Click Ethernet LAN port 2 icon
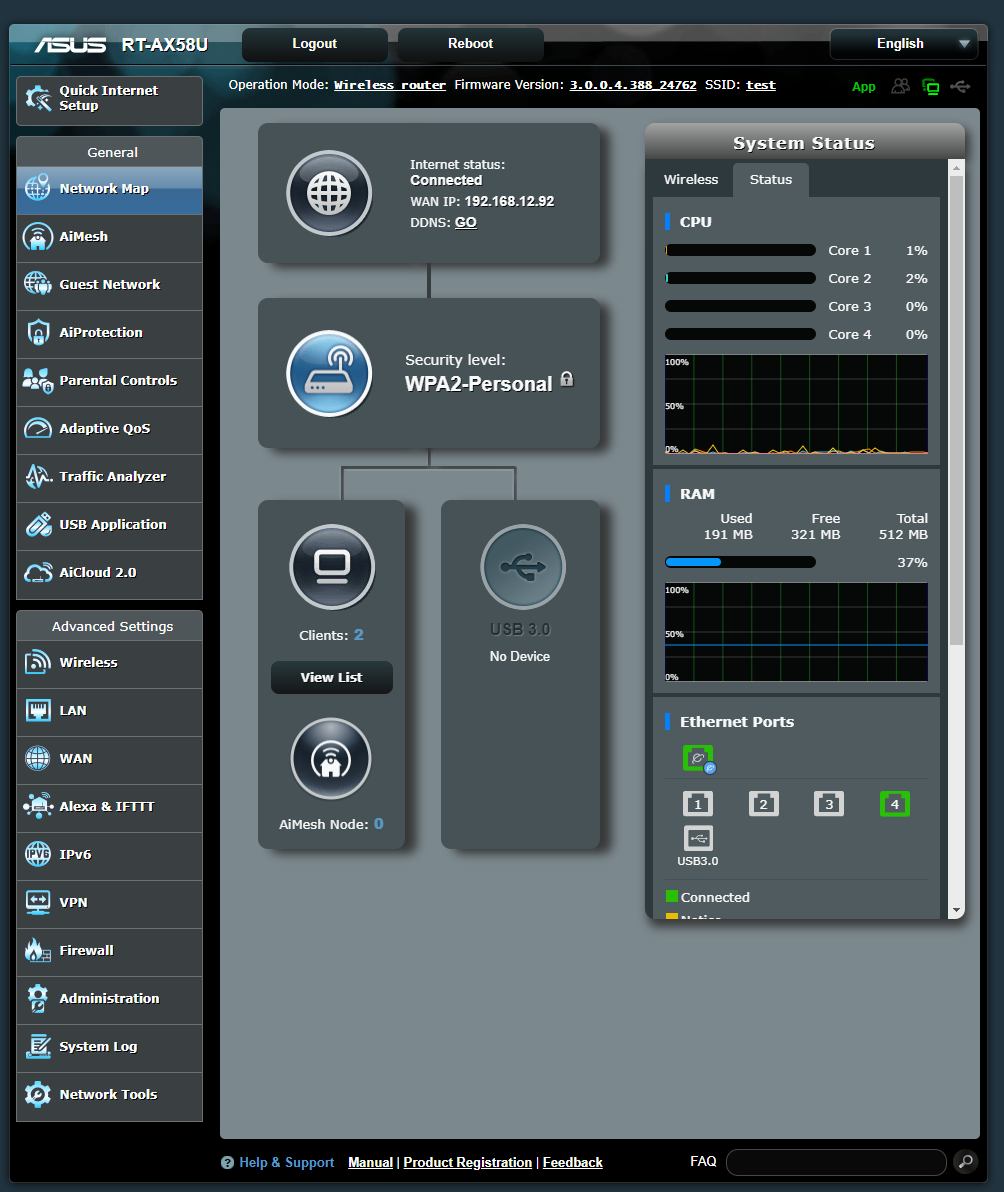Viewport: 1004px width, 1192px height. coord(764,804)
